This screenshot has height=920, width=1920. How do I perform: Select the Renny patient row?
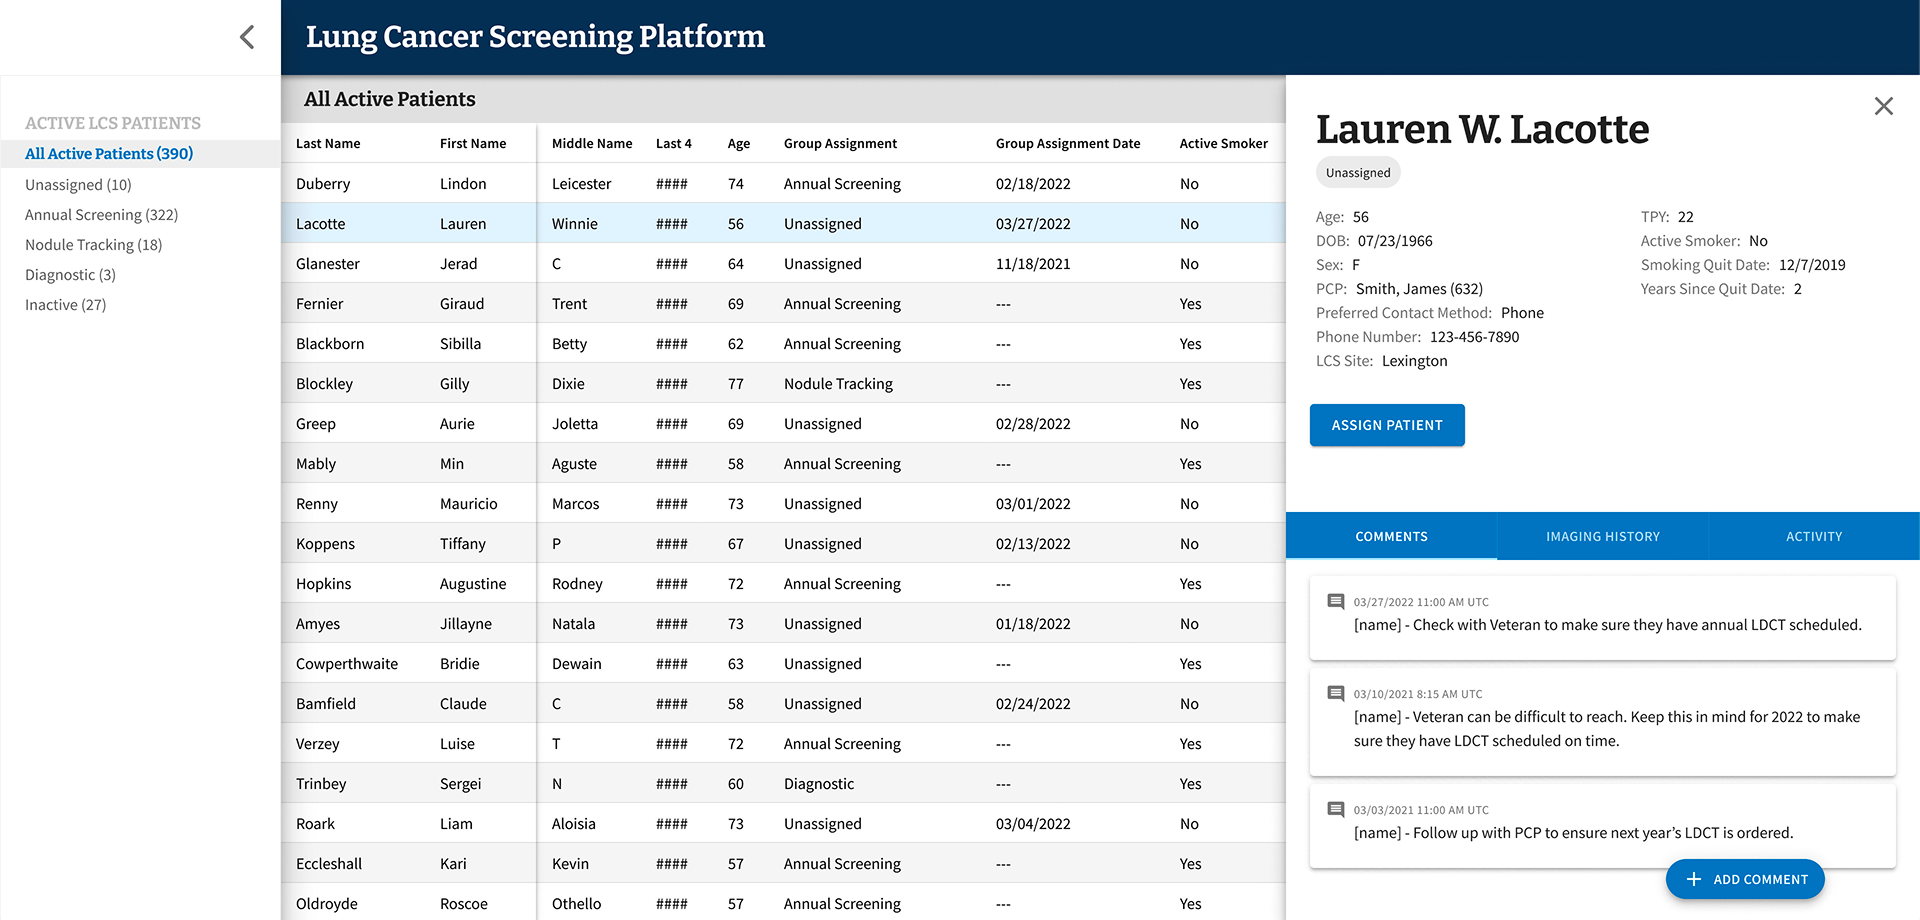[783, 503]
